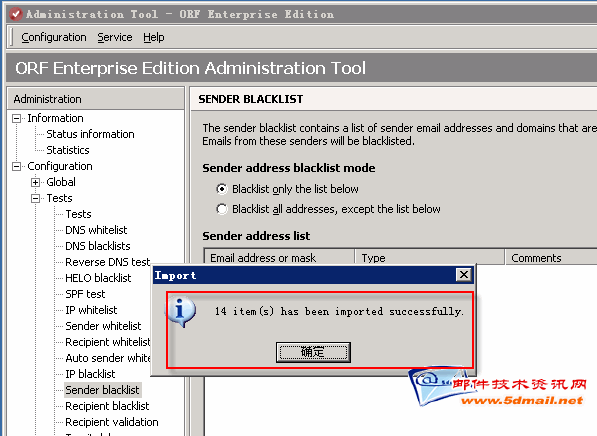Sort by Email address or mask column
597x436 pixels.
pos(279,258)
